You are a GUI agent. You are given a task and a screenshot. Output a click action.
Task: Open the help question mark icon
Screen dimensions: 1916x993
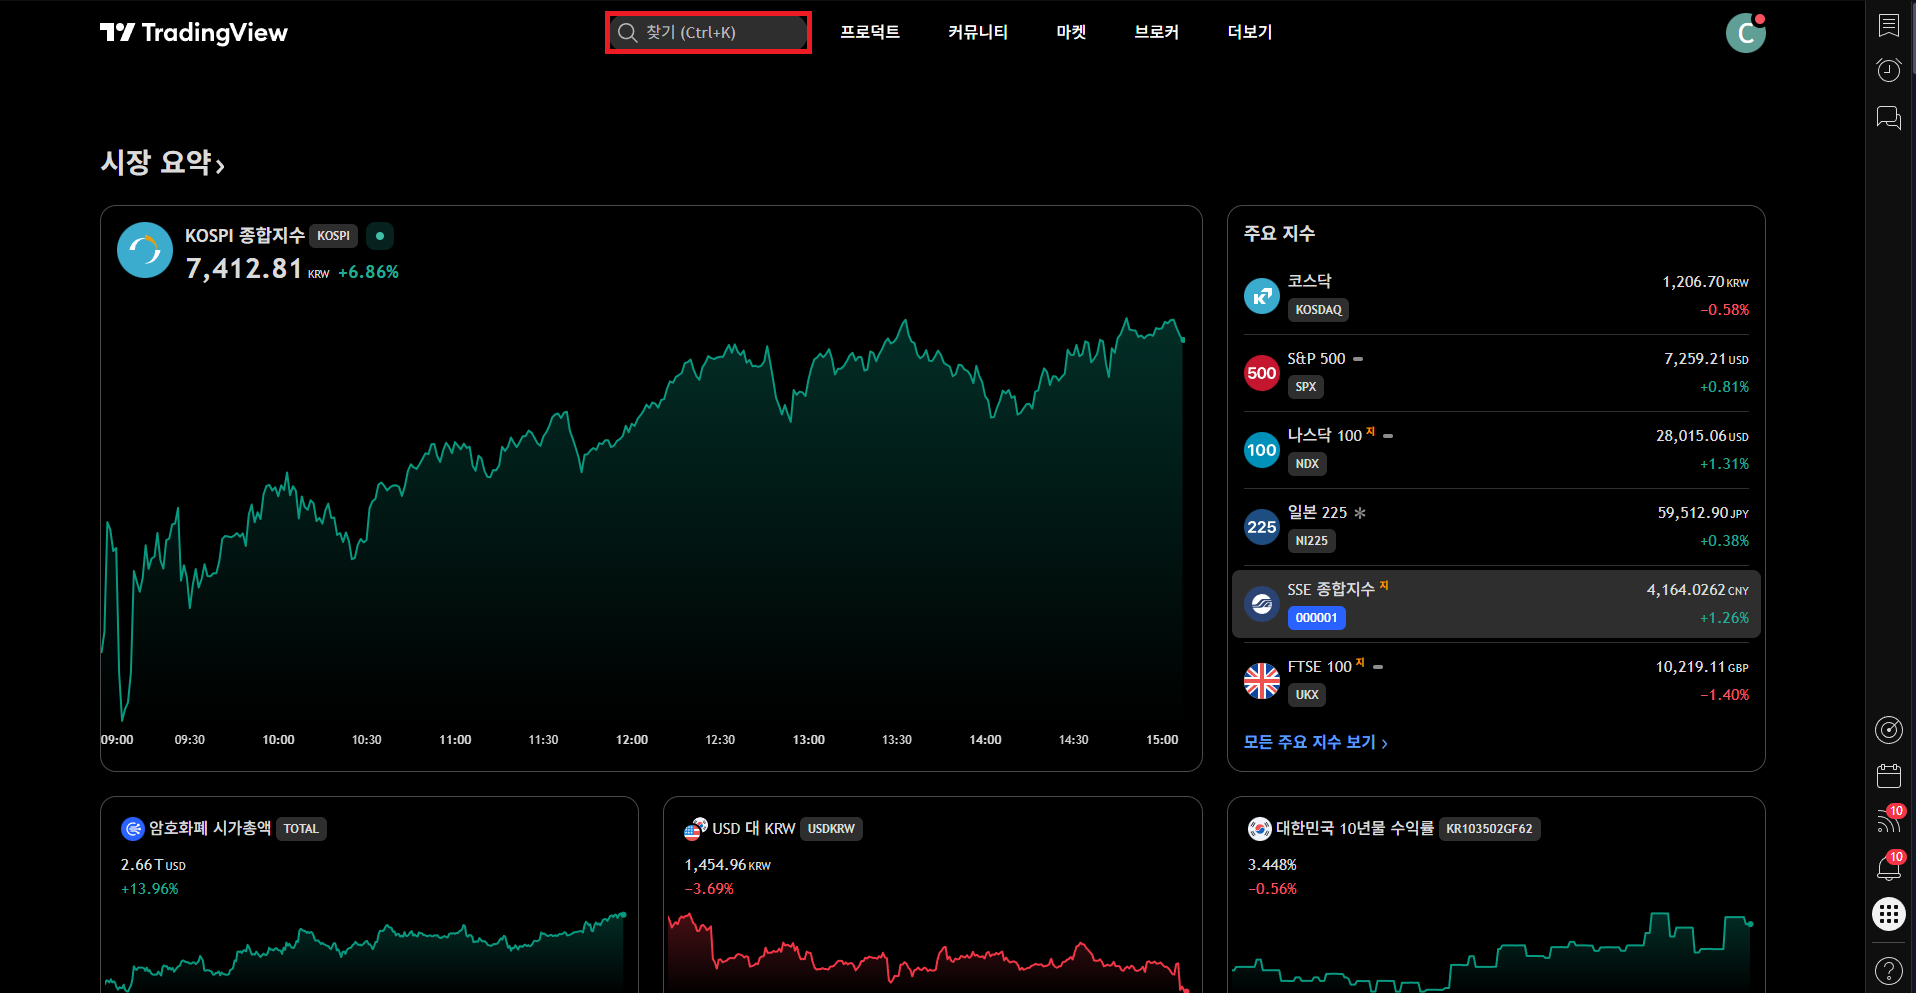click(1888, 970)
